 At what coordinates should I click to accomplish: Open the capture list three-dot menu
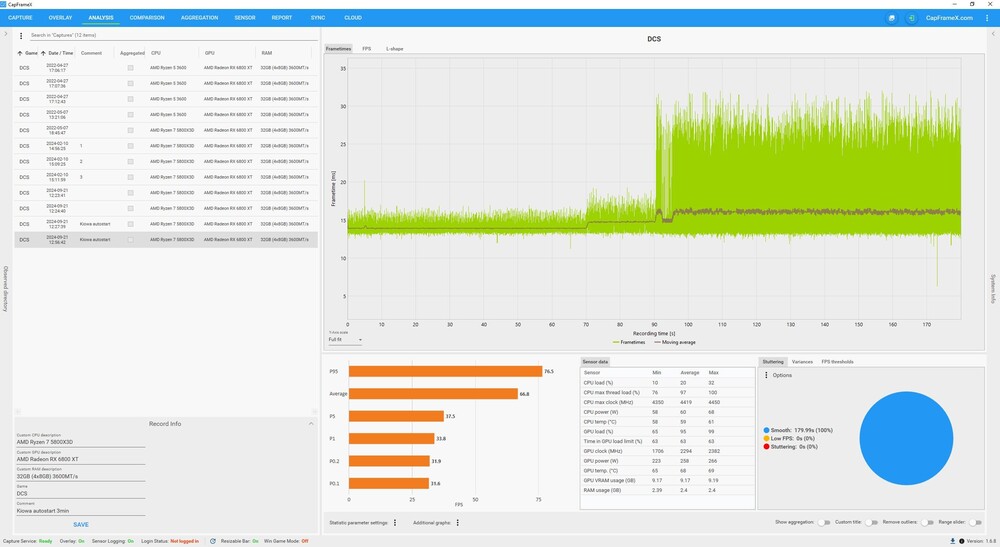click(21, 36)
